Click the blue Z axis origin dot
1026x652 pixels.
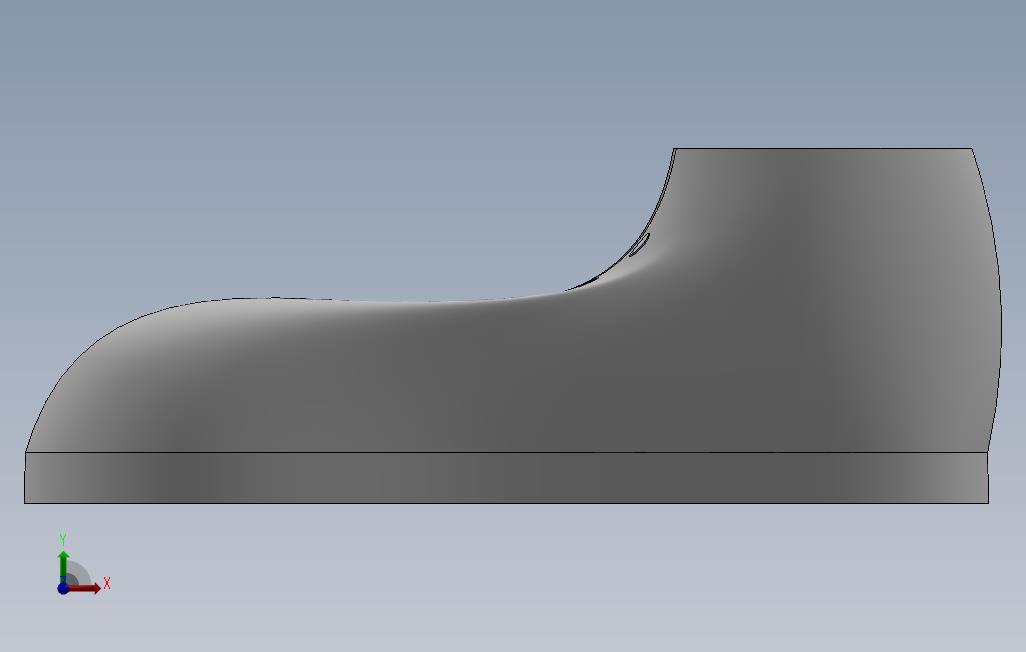pos(63,588)
